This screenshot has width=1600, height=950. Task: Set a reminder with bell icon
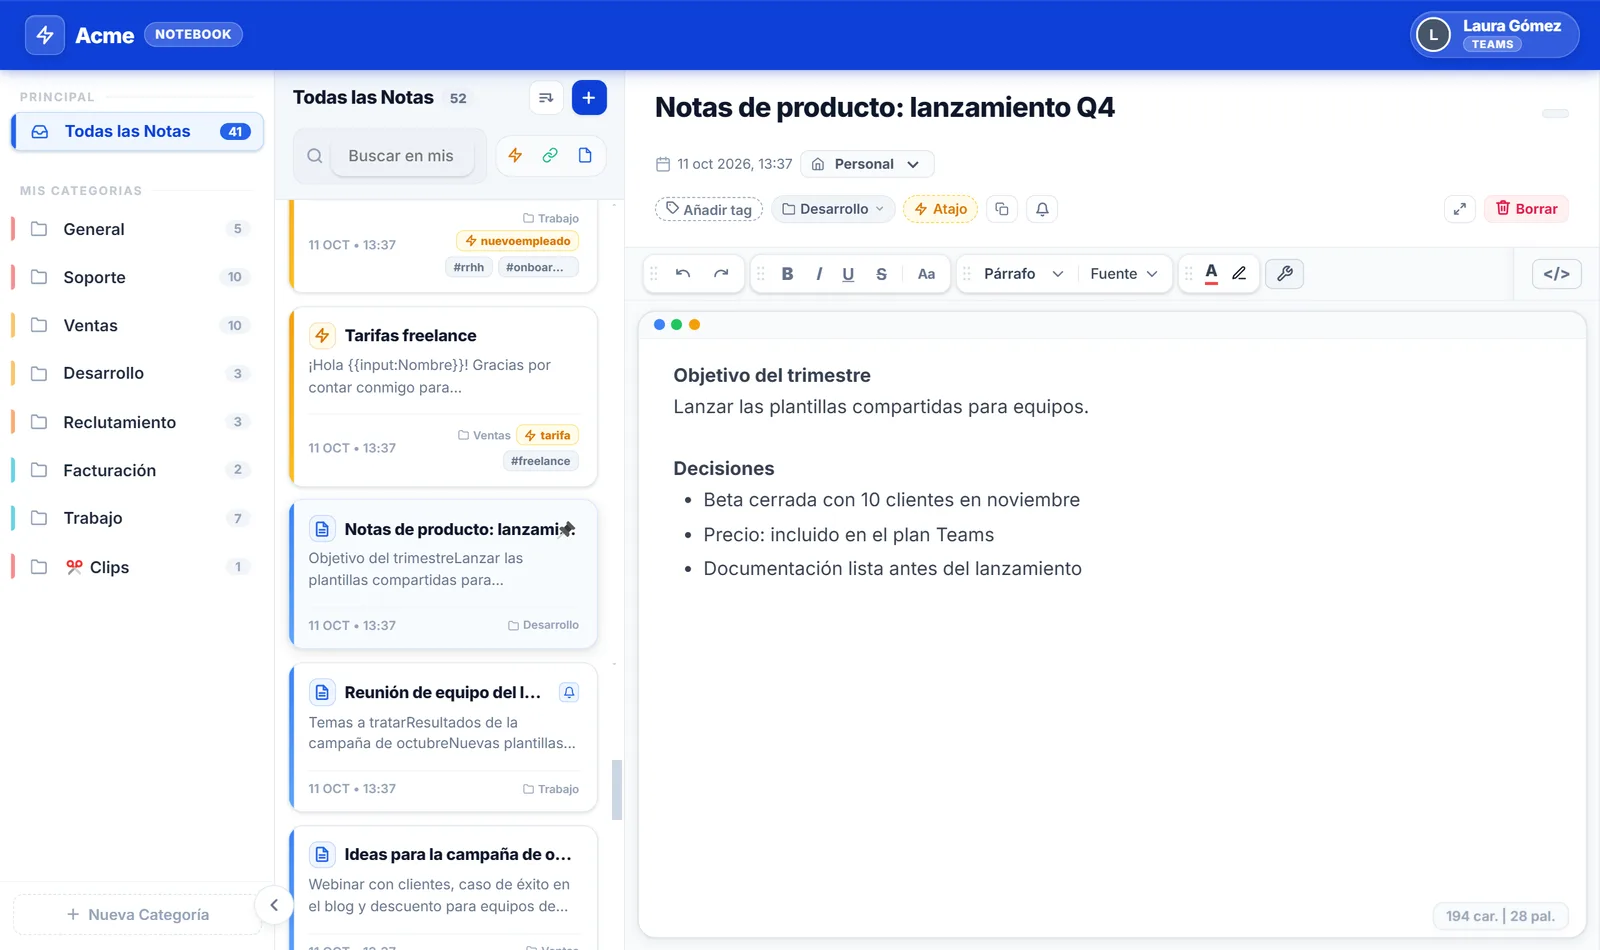(x=1042, y=209)
